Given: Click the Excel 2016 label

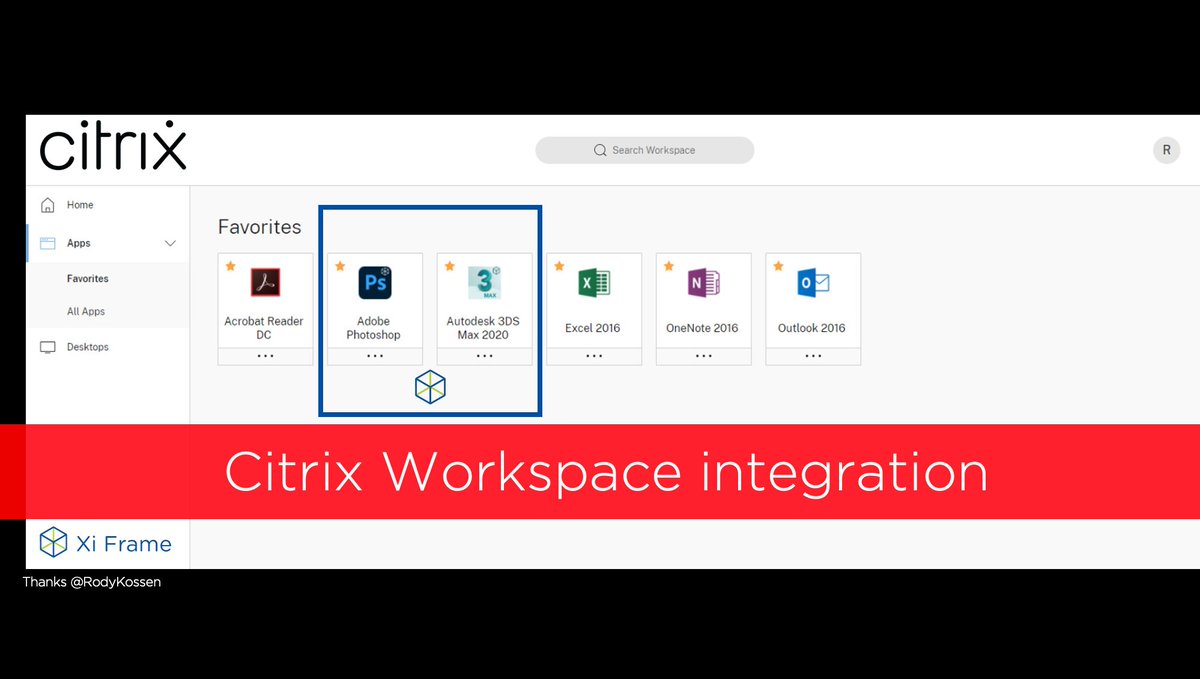Looking at the screenshot, I should [x=593, y=328].
